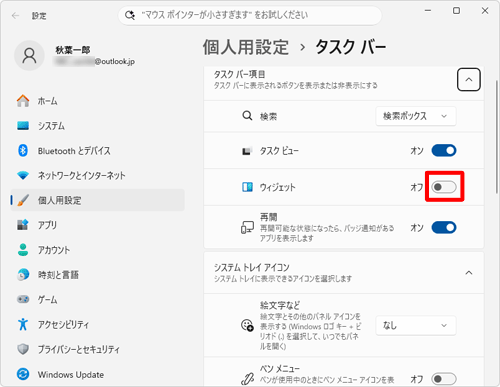Turn off the 再開 toggle

[444, 228]
